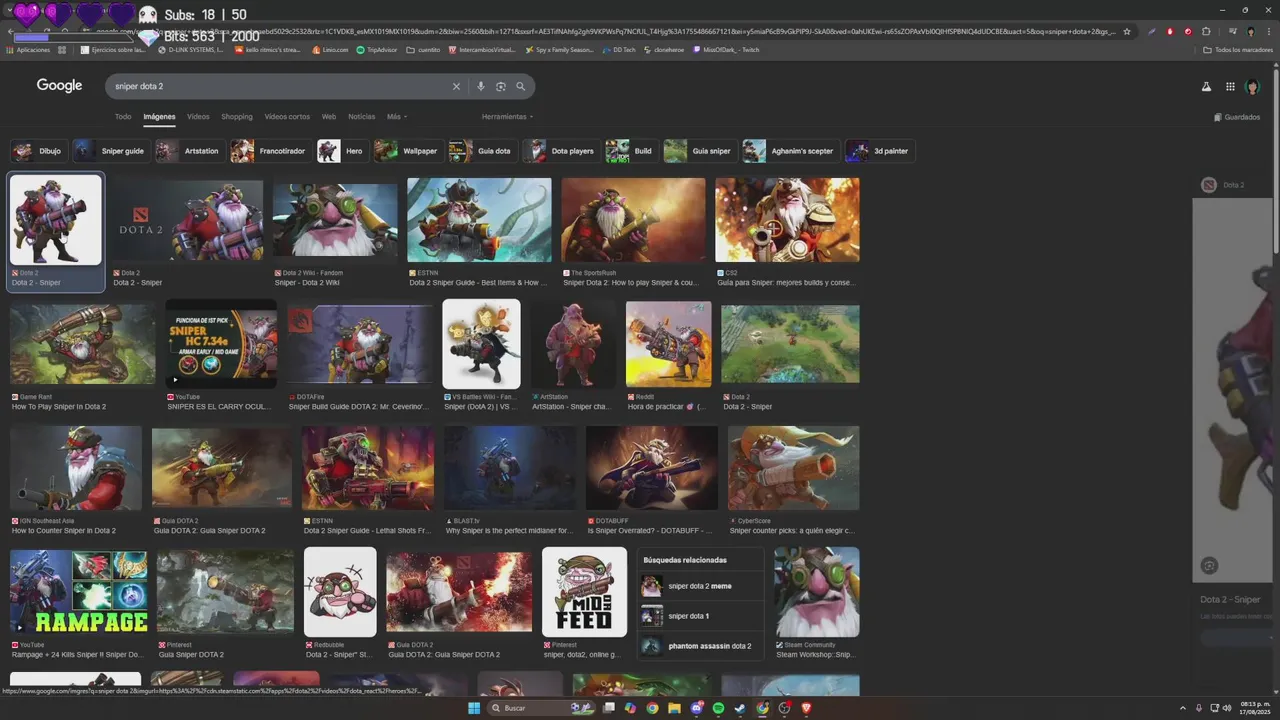Viewport: 1280px width, 720px height.
Task: Clear the search box with the X icon
Action: click(x=456, y=86)
